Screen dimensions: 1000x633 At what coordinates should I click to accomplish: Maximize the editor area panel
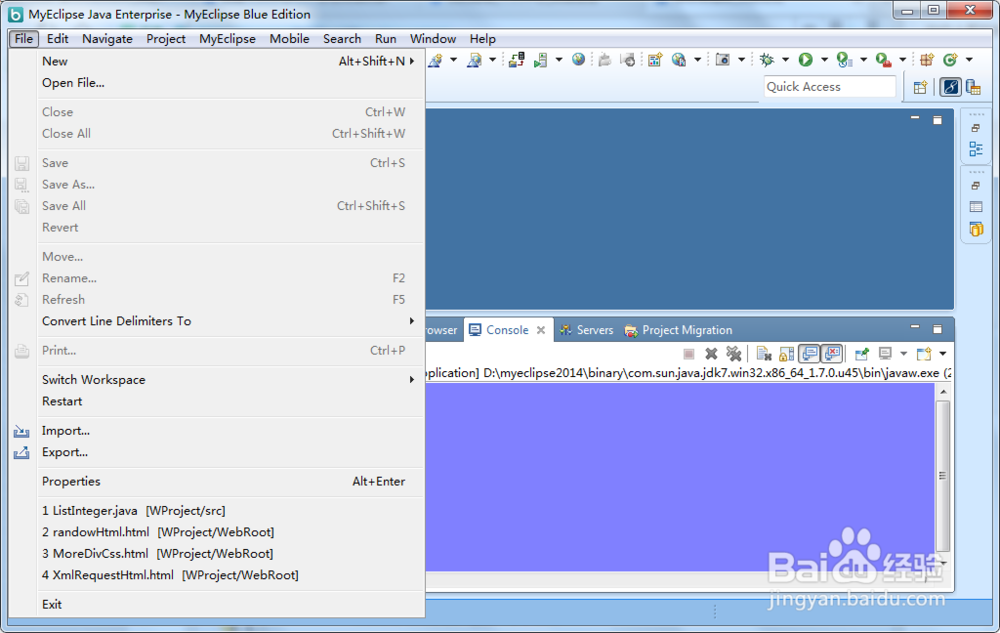coord(938,120)
